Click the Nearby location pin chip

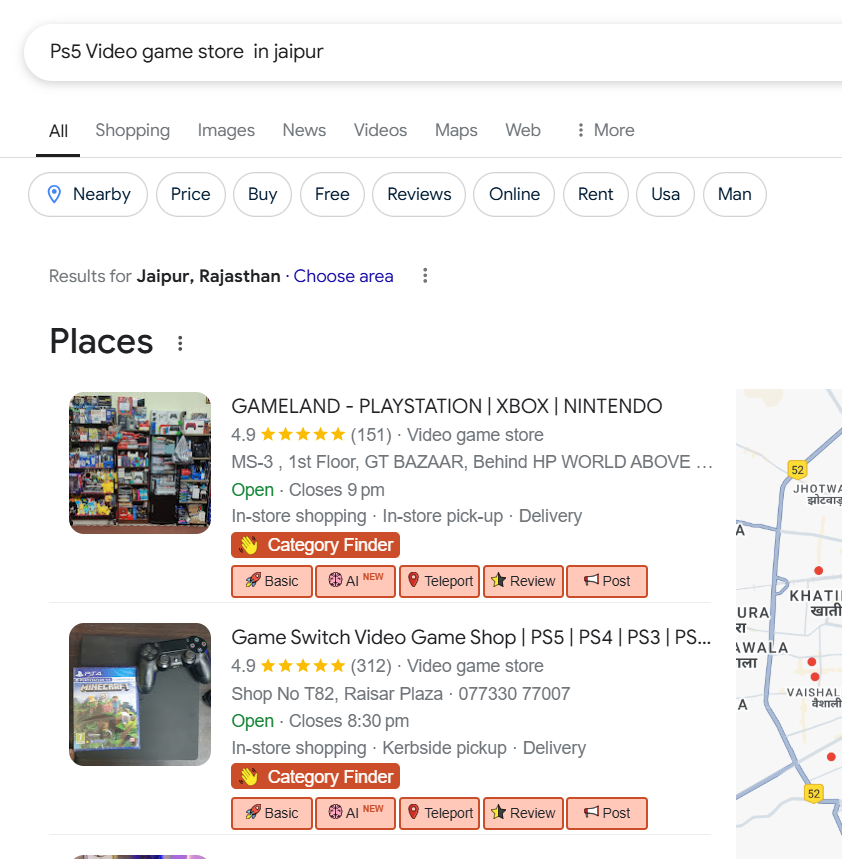(x=88, y=194)
